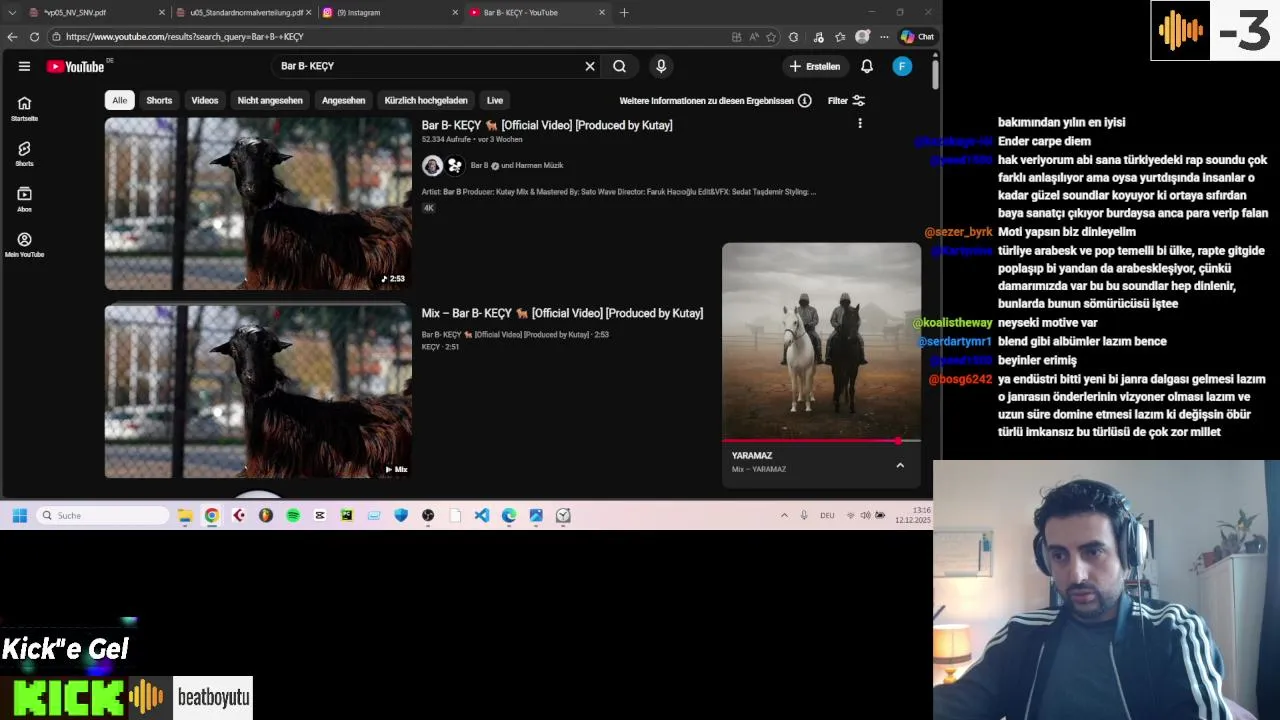Click the Erstellen create button

pos(815,66)
